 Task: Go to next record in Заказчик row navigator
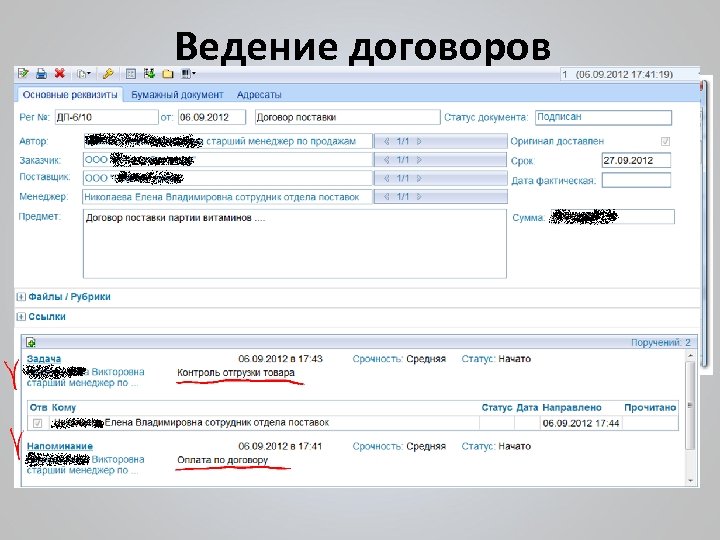[419, 160]
